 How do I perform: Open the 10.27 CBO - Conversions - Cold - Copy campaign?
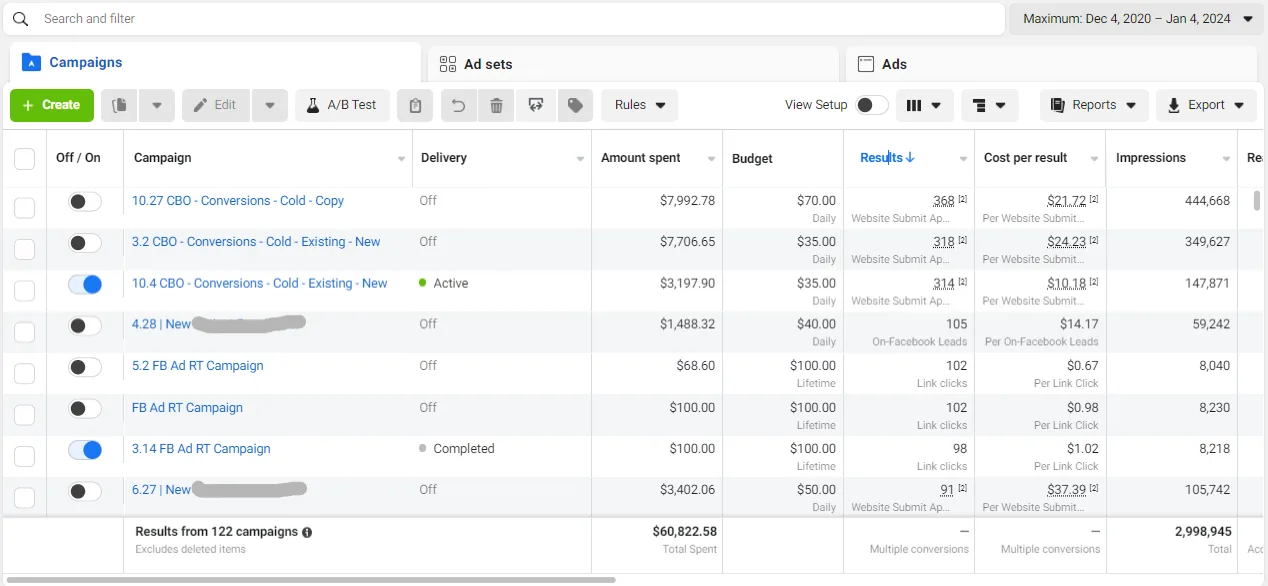pos(238,201)
